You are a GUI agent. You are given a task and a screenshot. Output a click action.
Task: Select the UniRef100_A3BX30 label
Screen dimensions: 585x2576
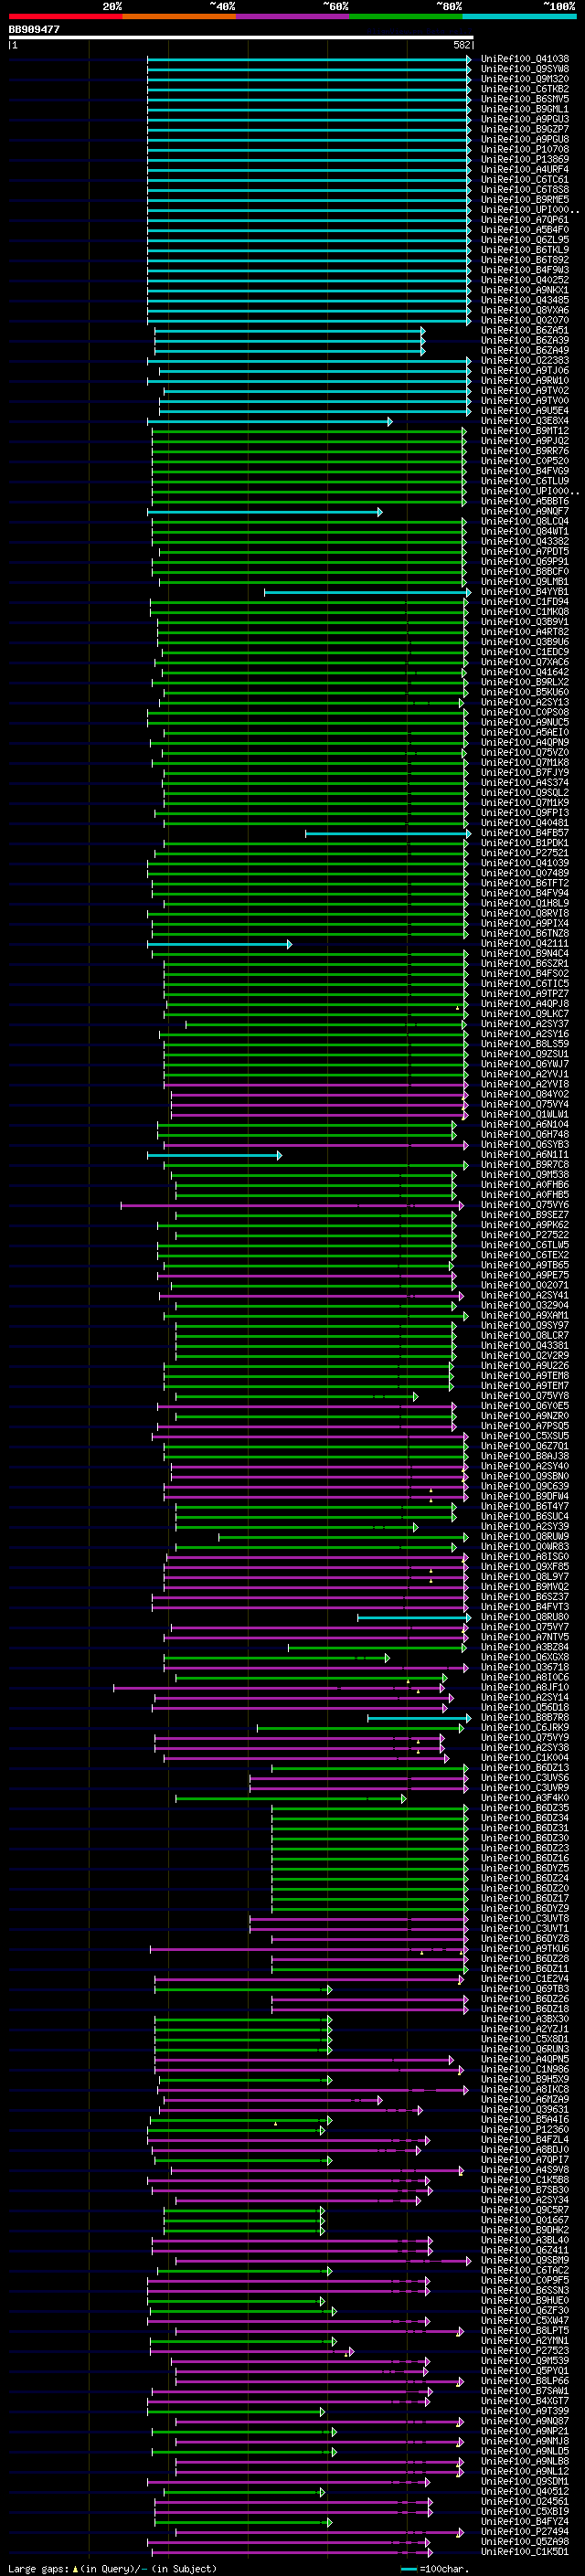525,2019
